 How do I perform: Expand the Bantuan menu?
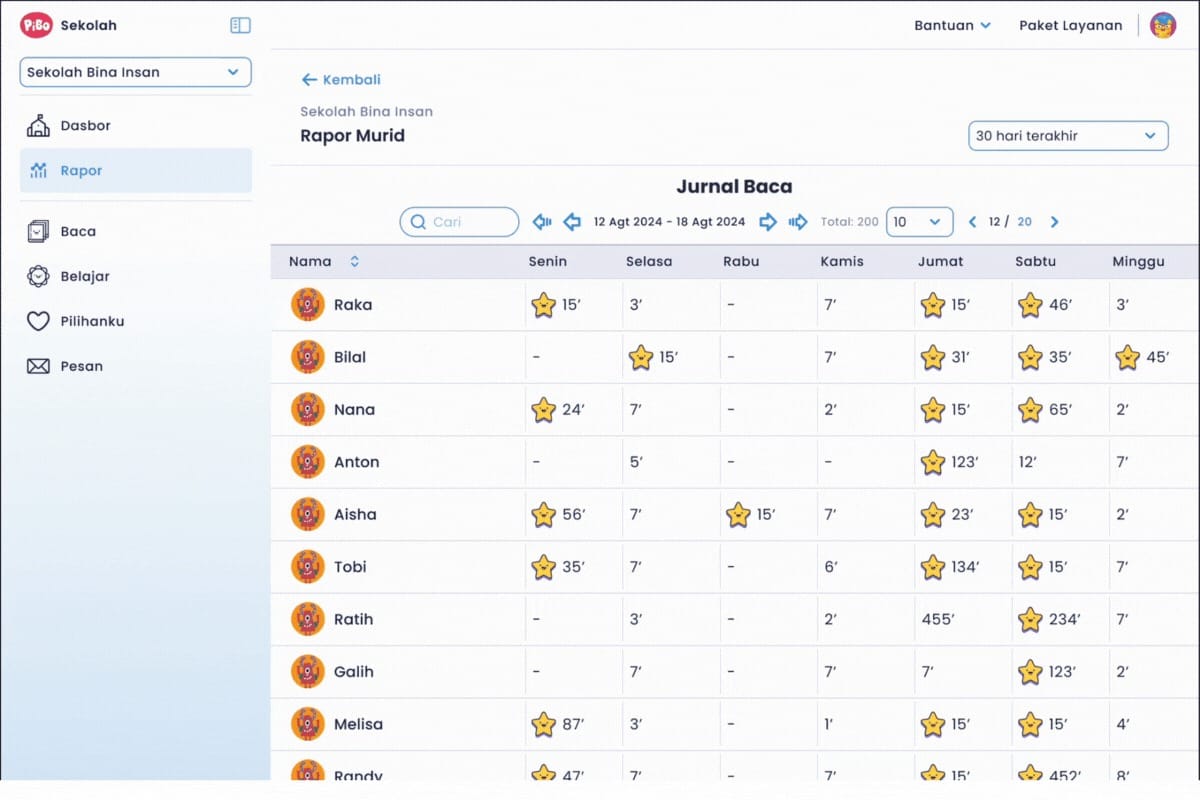(952, 25)
